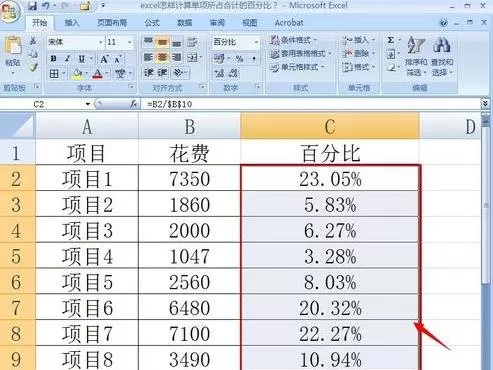Screen dimensions: 493x370
Task: Click the Wrap Text icon
Action: (192, 42)
